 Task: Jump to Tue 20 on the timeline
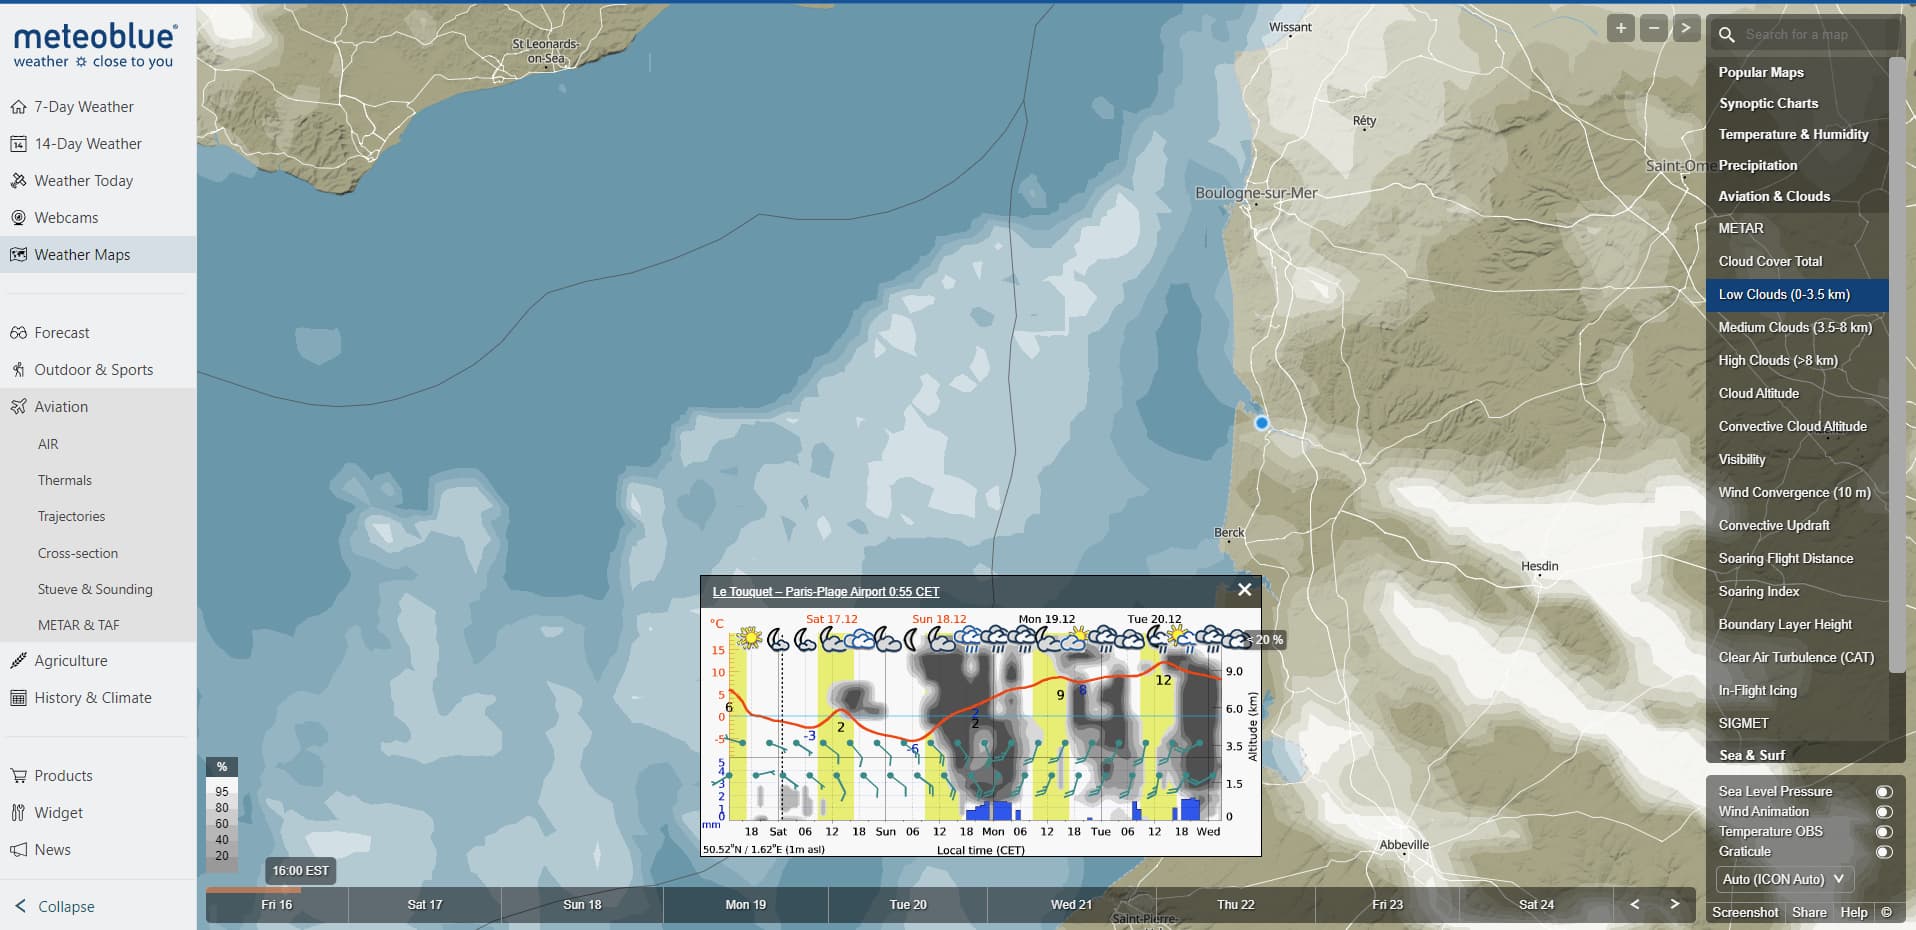click(908, 905)
